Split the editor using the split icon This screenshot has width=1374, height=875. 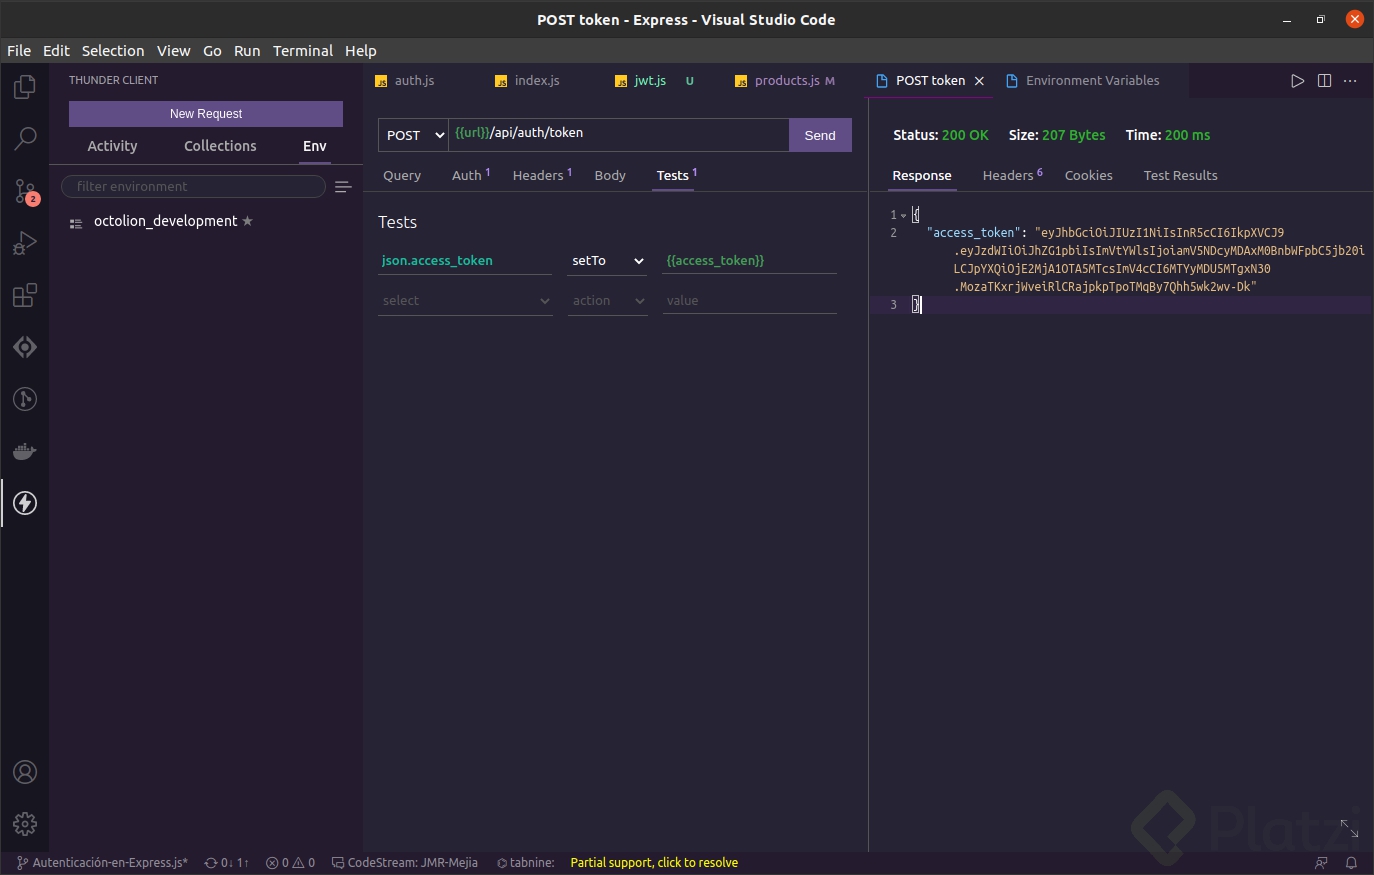1324,81
